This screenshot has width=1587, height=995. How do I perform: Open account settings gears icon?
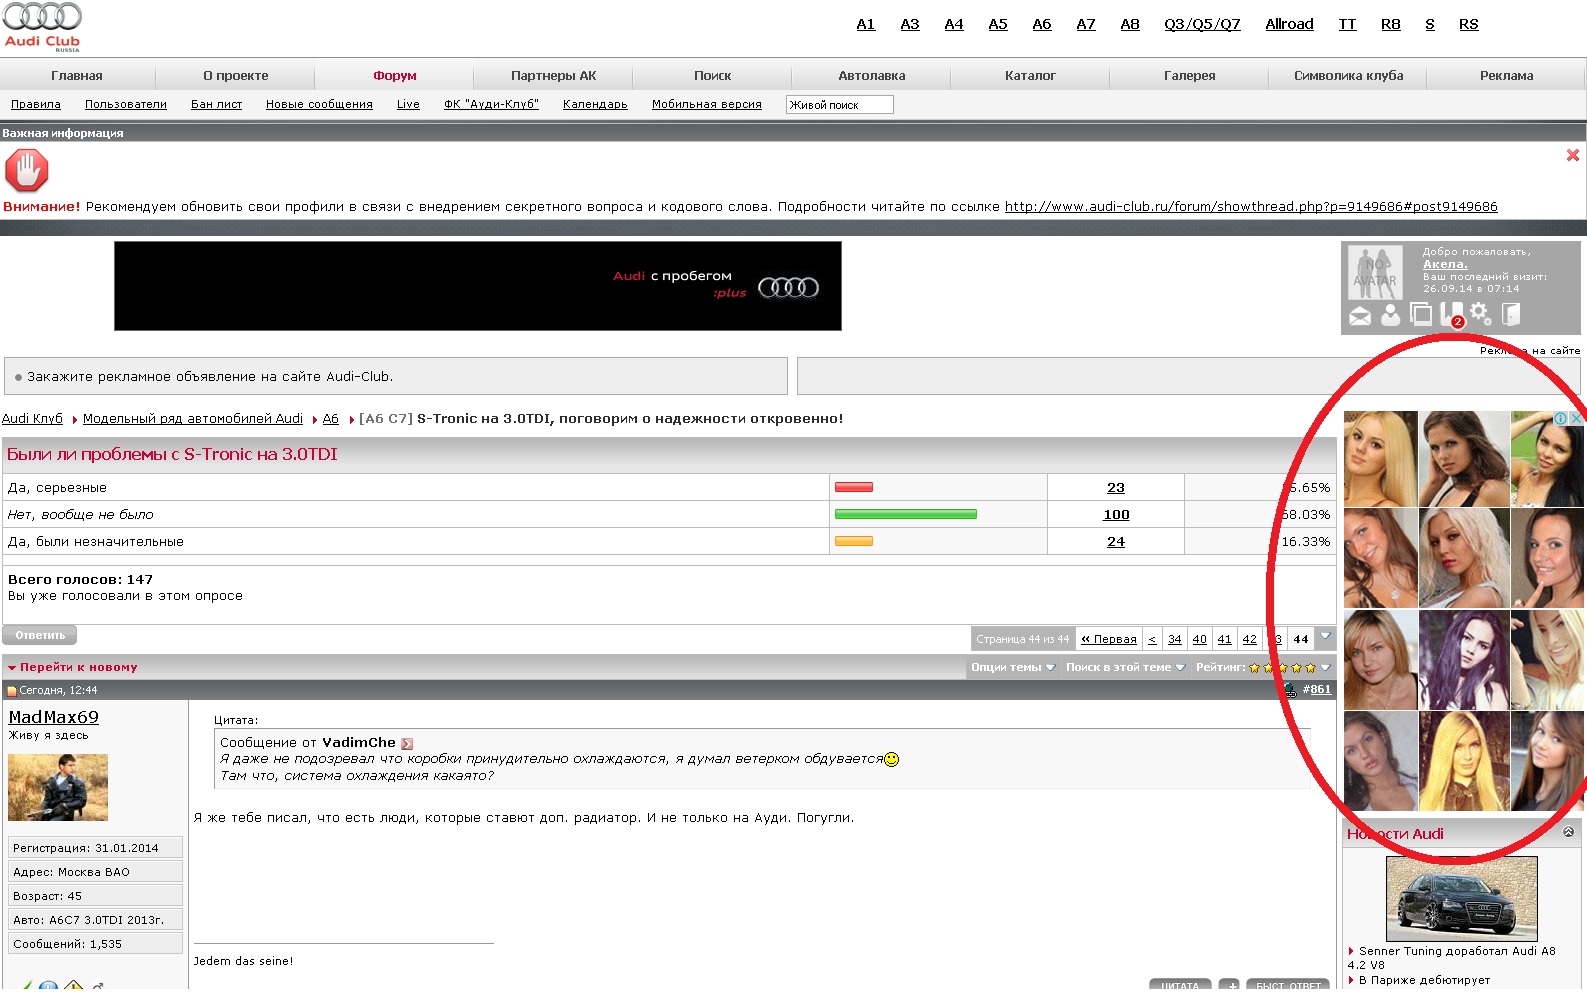tap(1481, 314)
